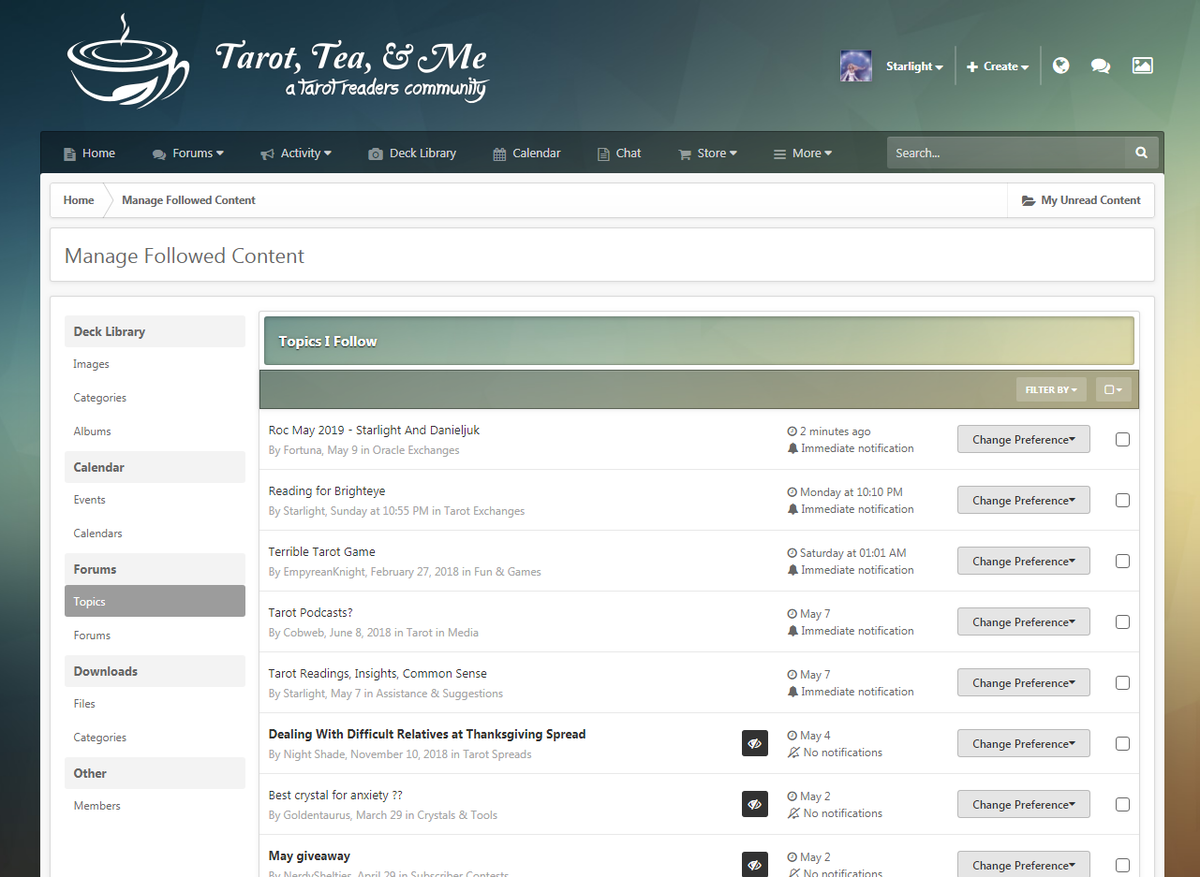Click the gallery image icon in header

point(1142,66)
